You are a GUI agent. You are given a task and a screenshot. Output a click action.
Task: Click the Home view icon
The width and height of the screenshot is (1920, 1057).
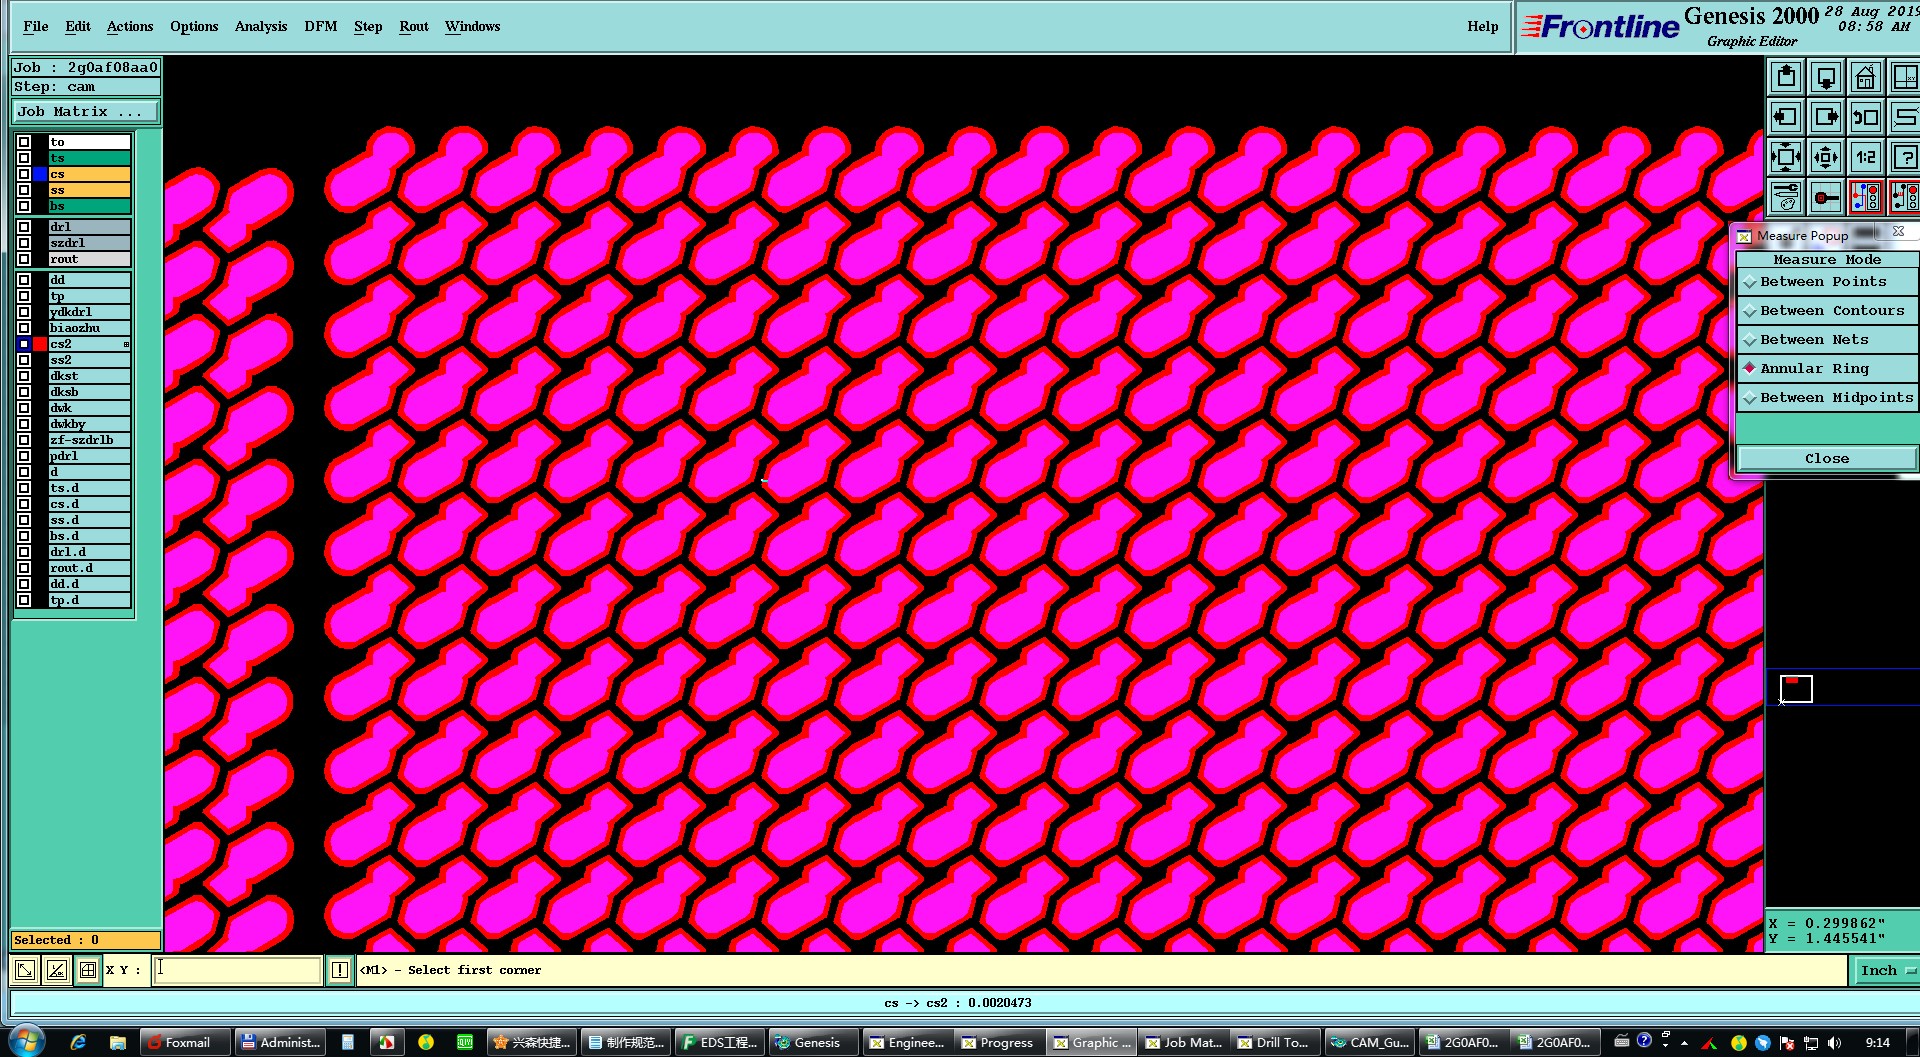[1865, 77]
